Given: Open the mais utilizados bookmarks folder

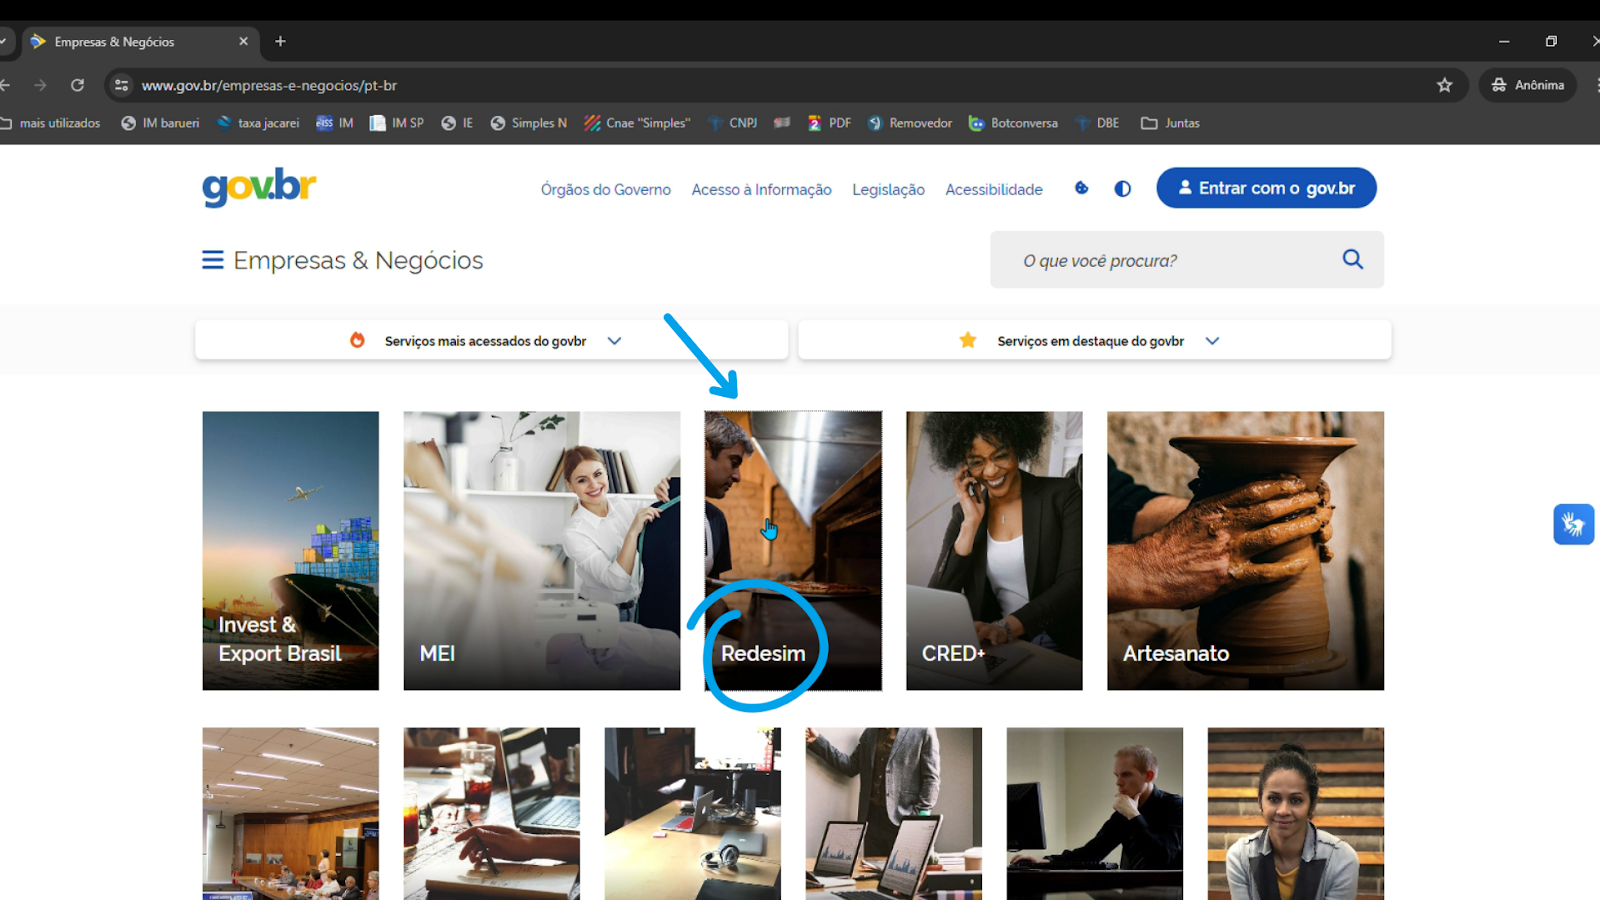Looking at the screenshot, I should (50, 123).
